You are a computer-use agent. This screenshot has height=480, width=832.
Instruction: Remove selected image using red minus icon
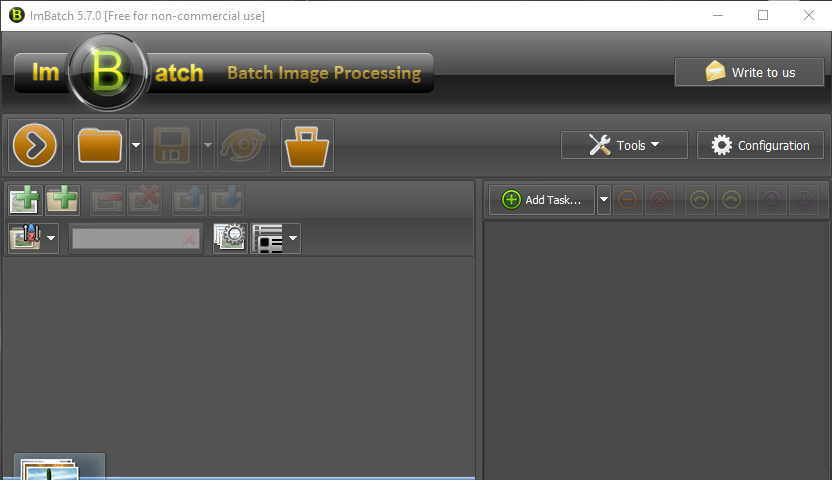coord(107,200)
